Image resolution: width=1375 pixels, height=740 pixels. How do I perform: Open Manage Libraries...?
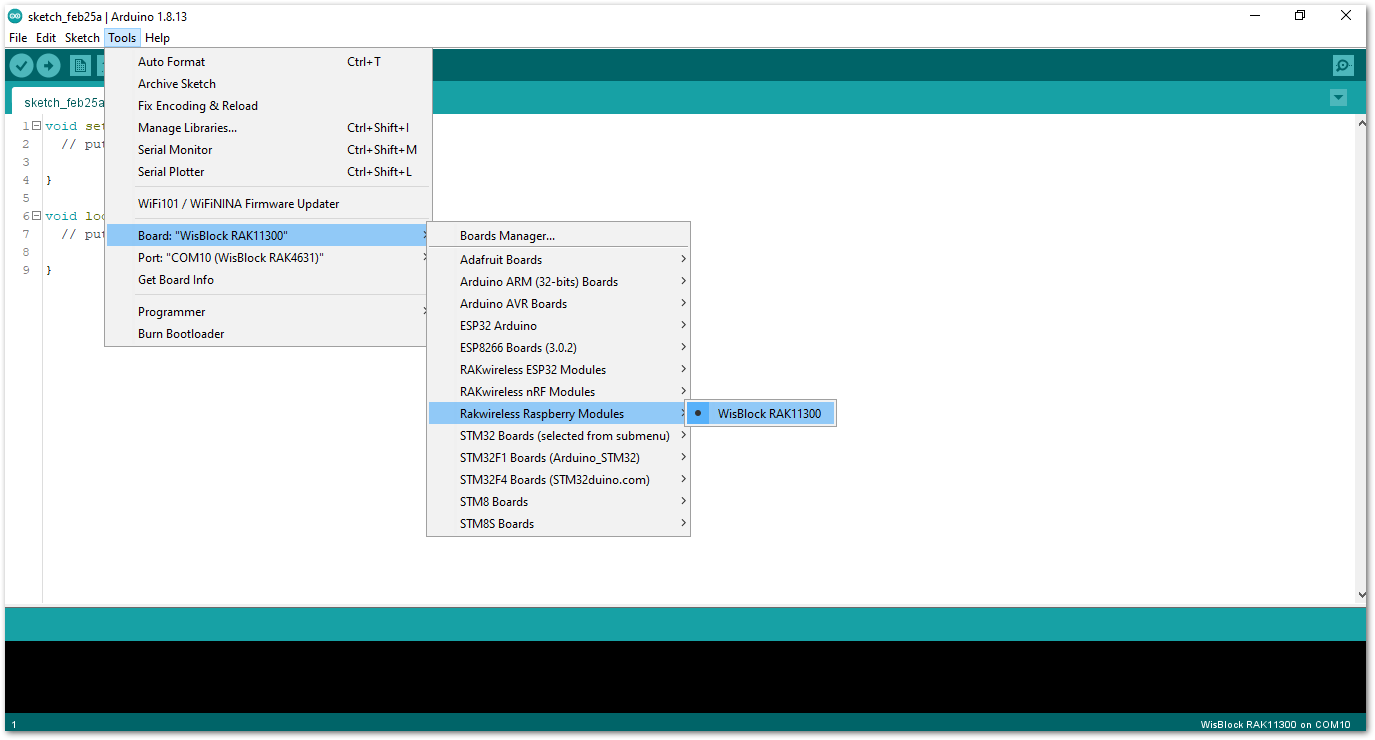point(268,128)
